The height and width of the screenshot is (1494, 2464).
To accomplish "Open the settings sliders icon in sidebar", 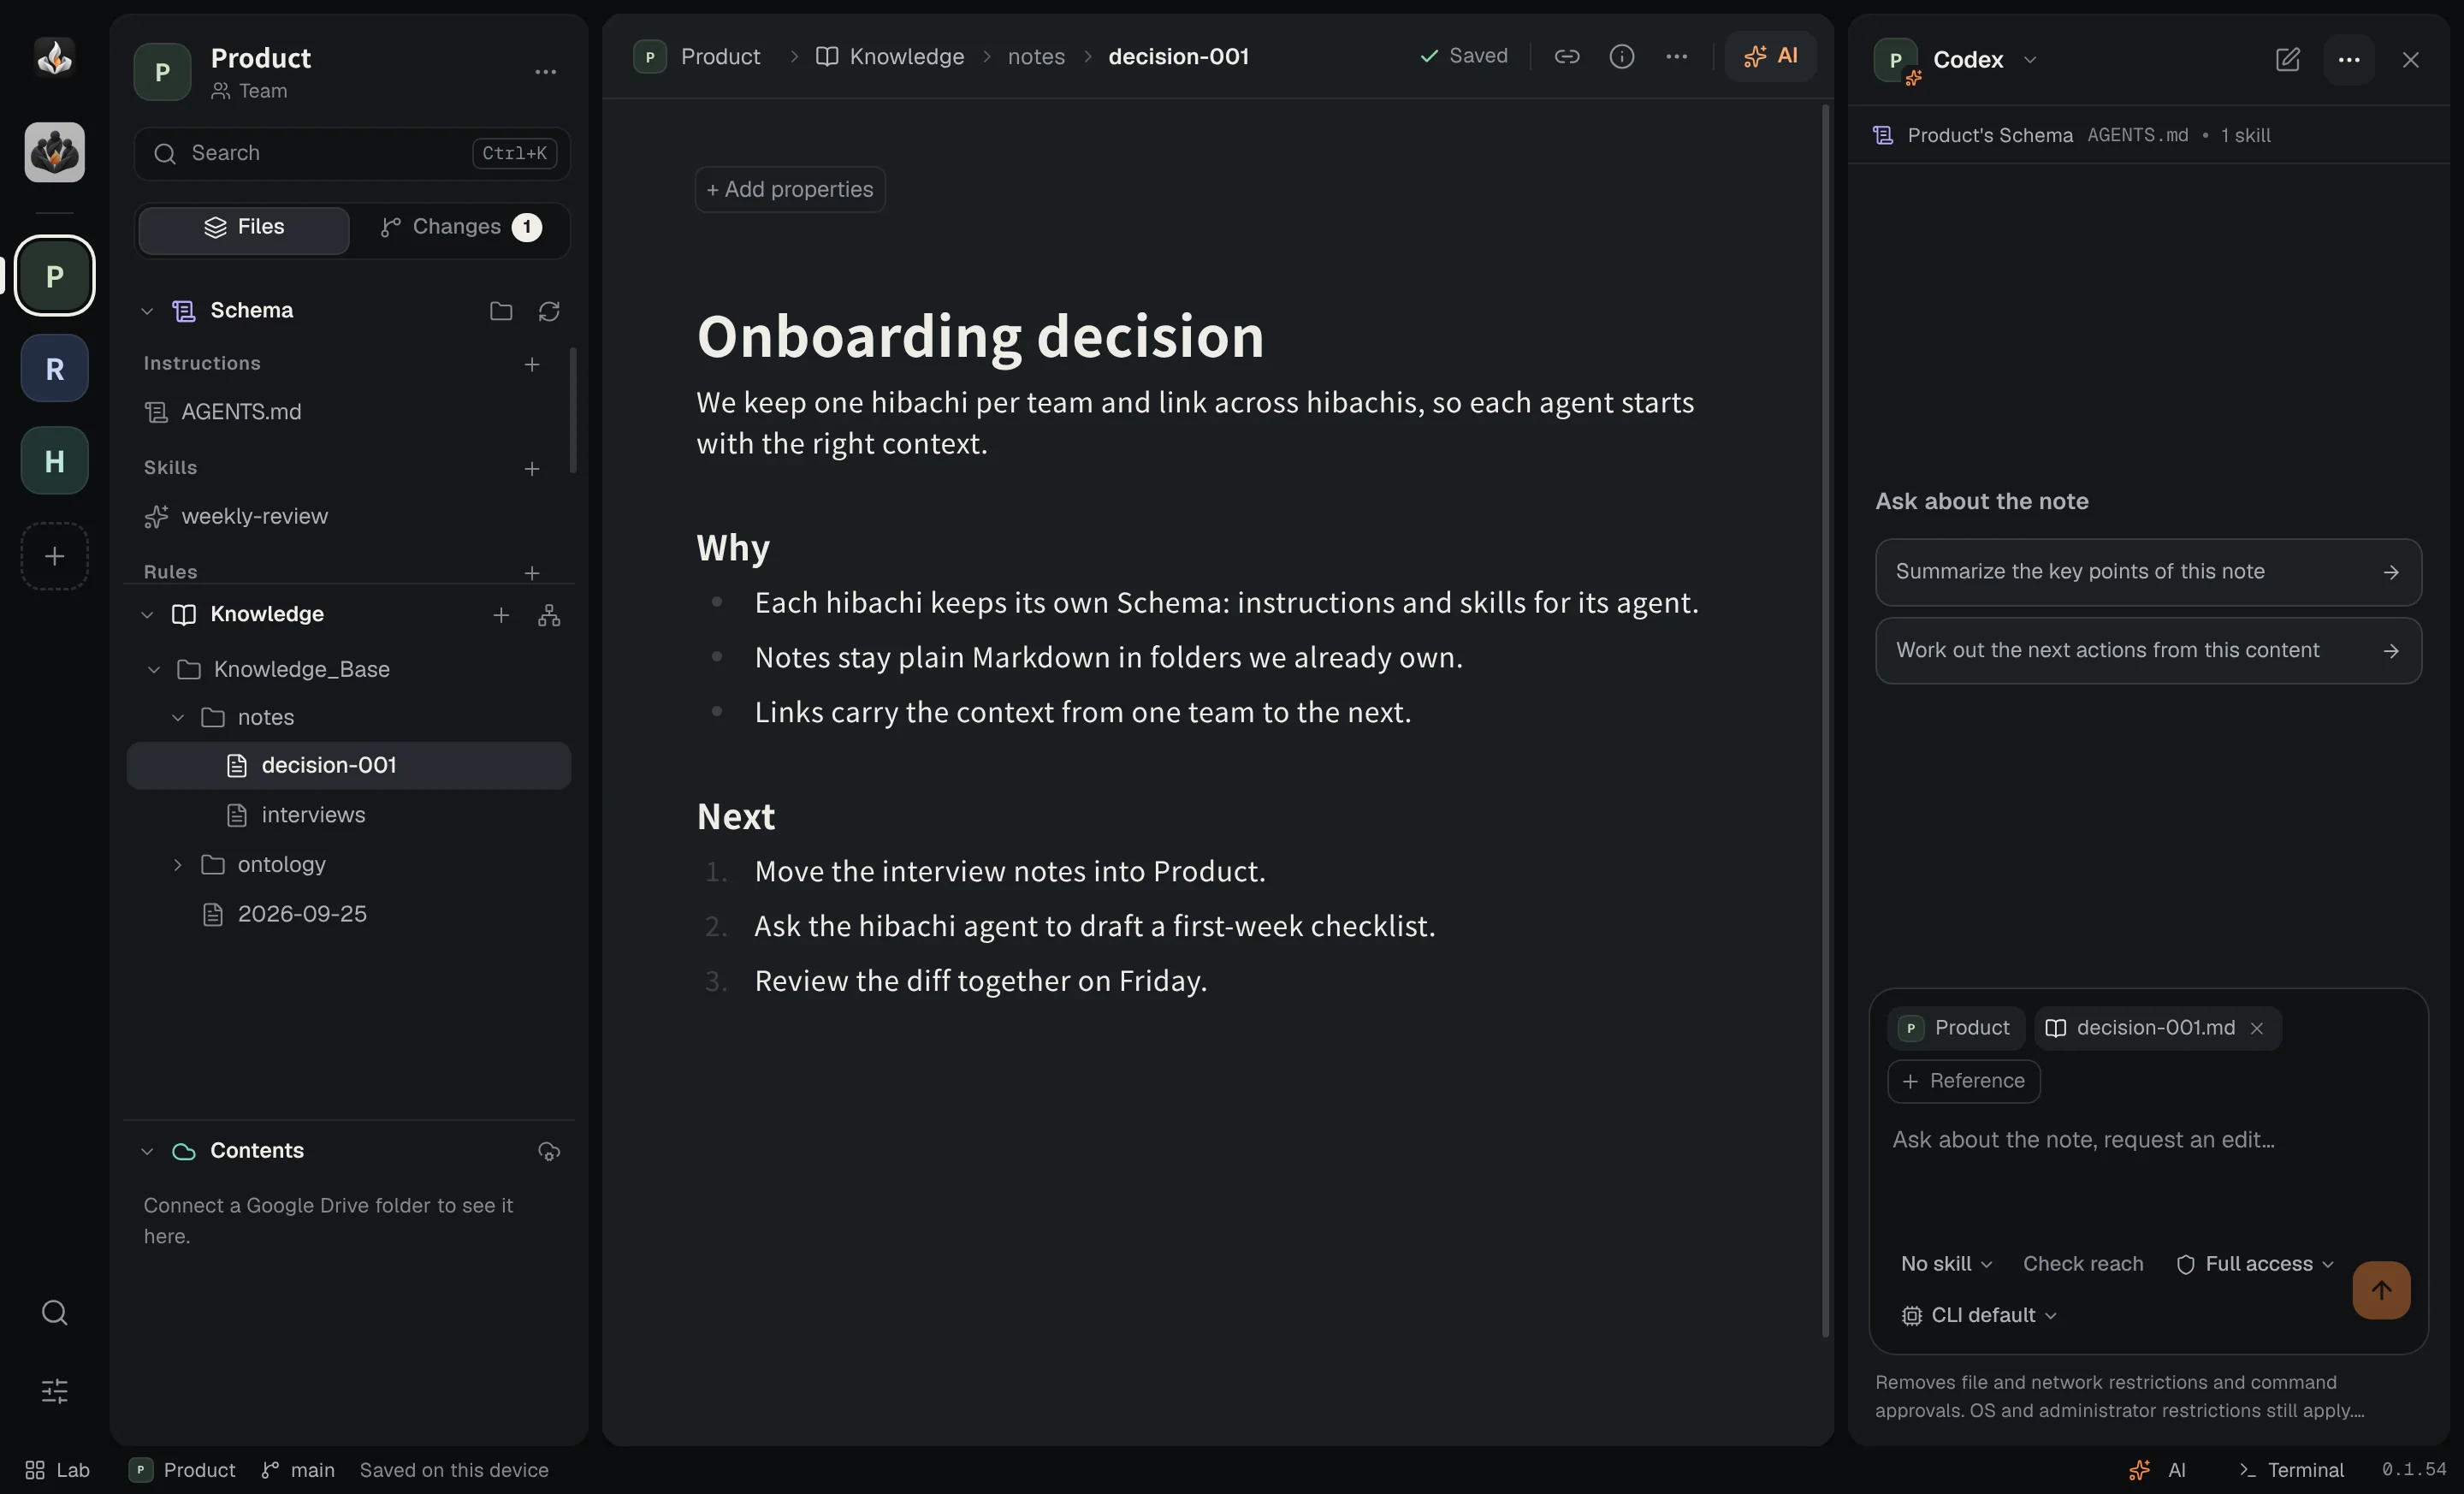I will [x=54, y=1390].
